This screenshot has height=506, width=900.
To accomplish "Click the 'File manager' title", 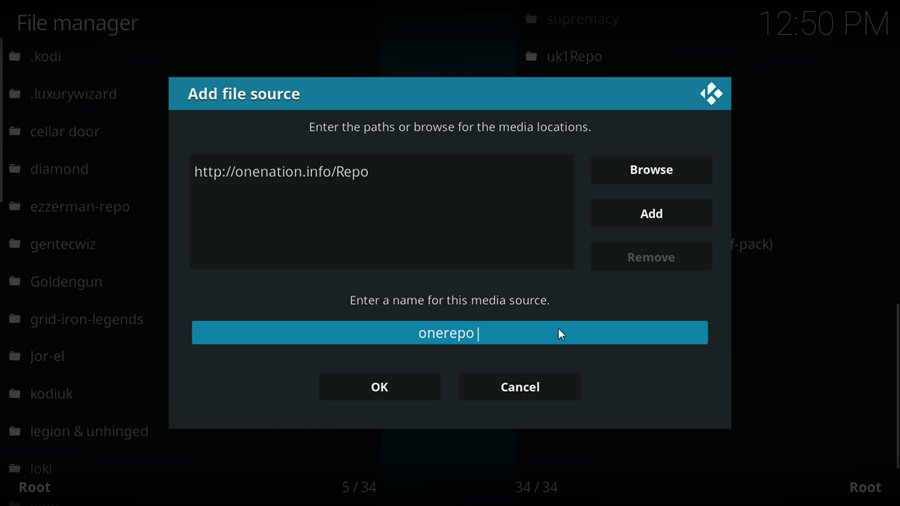I will pos(77,23).
